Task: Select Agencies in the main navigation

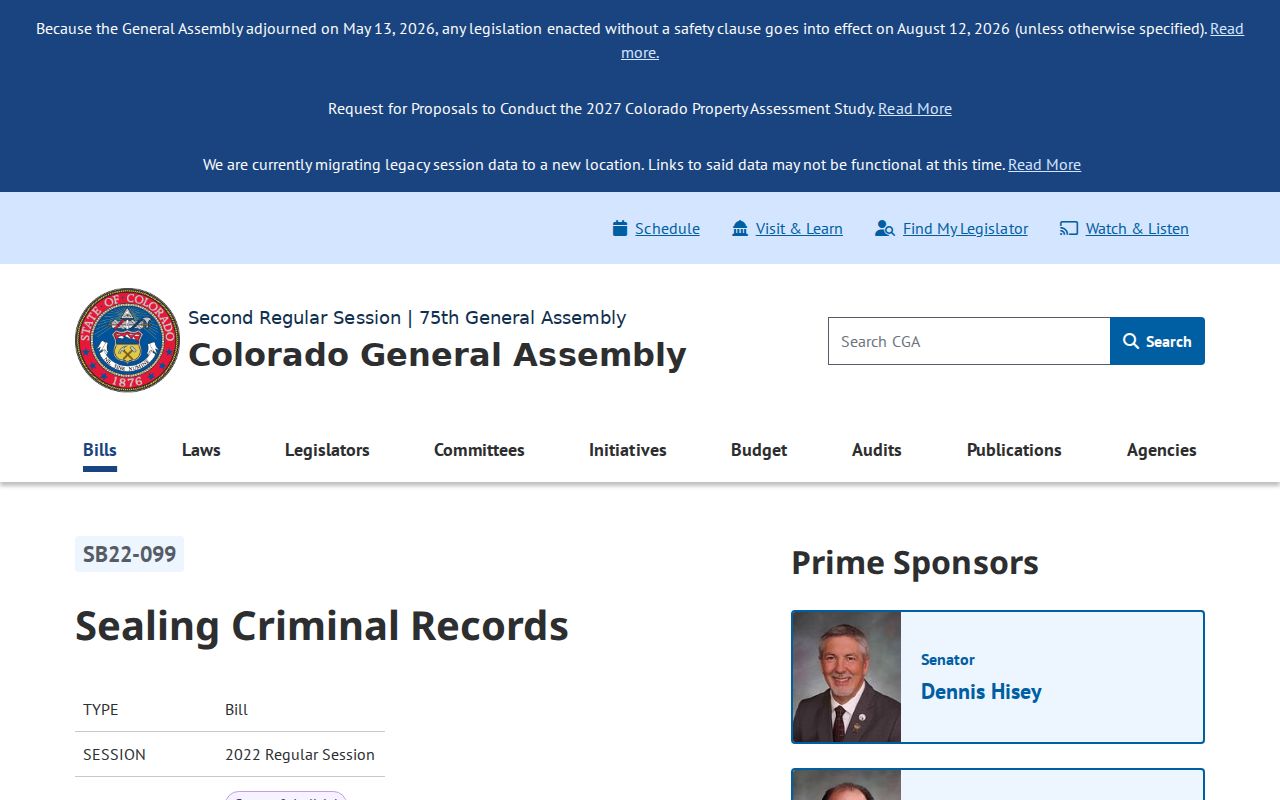Action: [1162, 450]
